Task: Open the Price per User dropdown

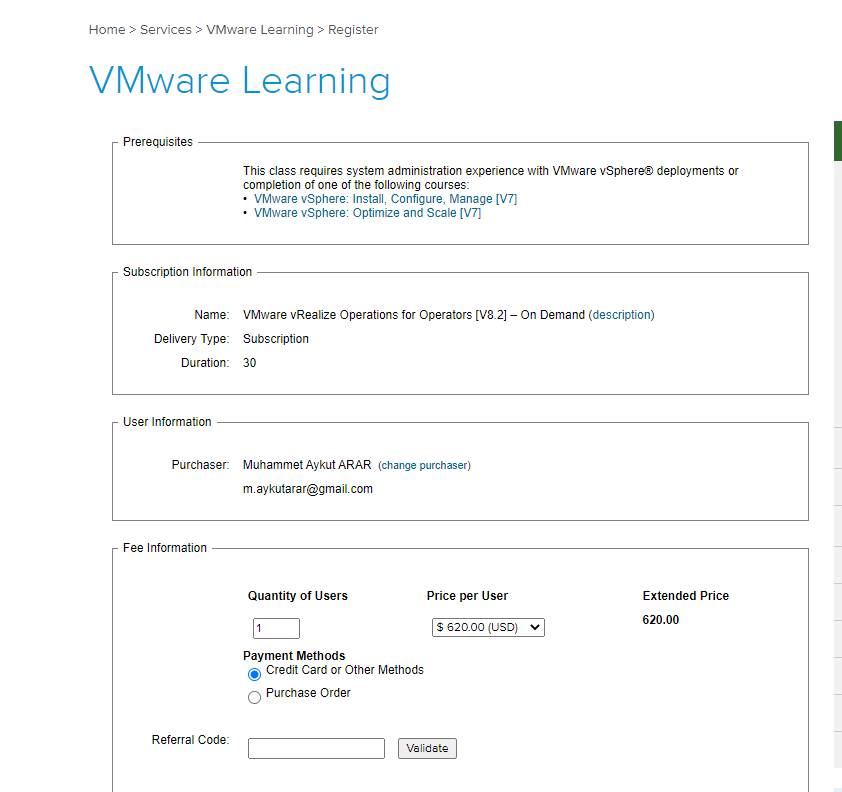Action: tap(488, 627)
